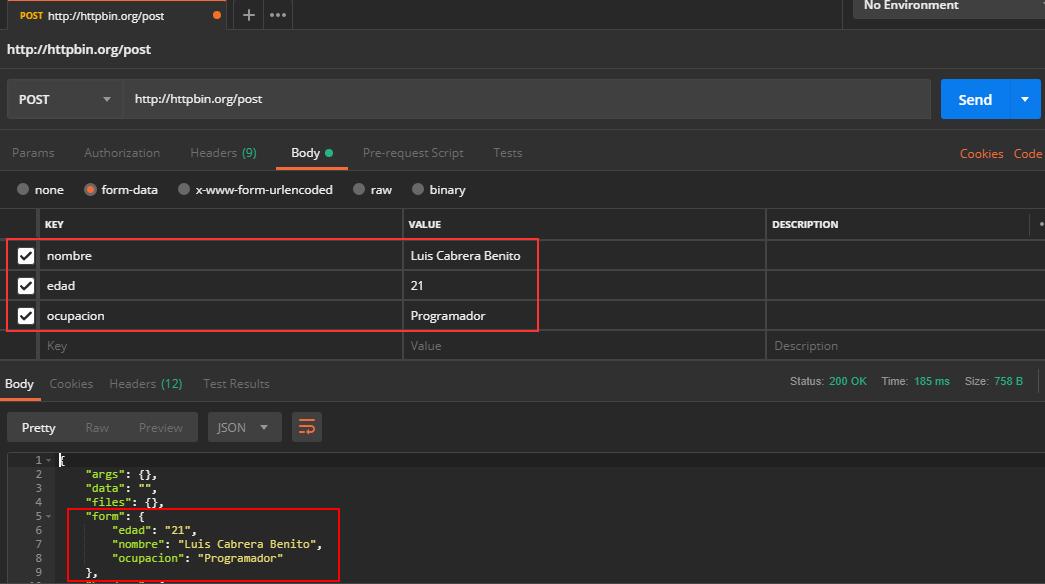Screen dimensions: 1045x584
Task: Open tab options ellipsis menu
Action: pyautogui.click(x=278, y=15)
